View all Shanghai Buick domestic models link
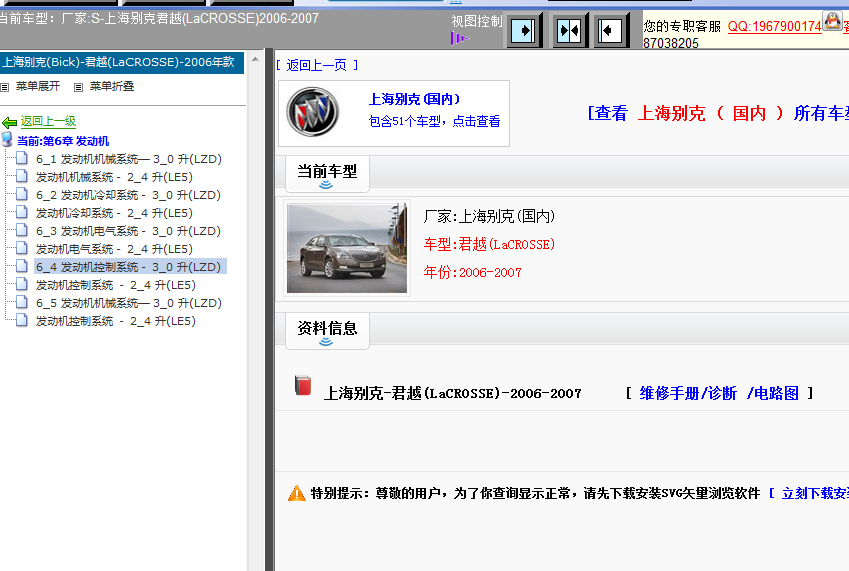 (718, 113)
